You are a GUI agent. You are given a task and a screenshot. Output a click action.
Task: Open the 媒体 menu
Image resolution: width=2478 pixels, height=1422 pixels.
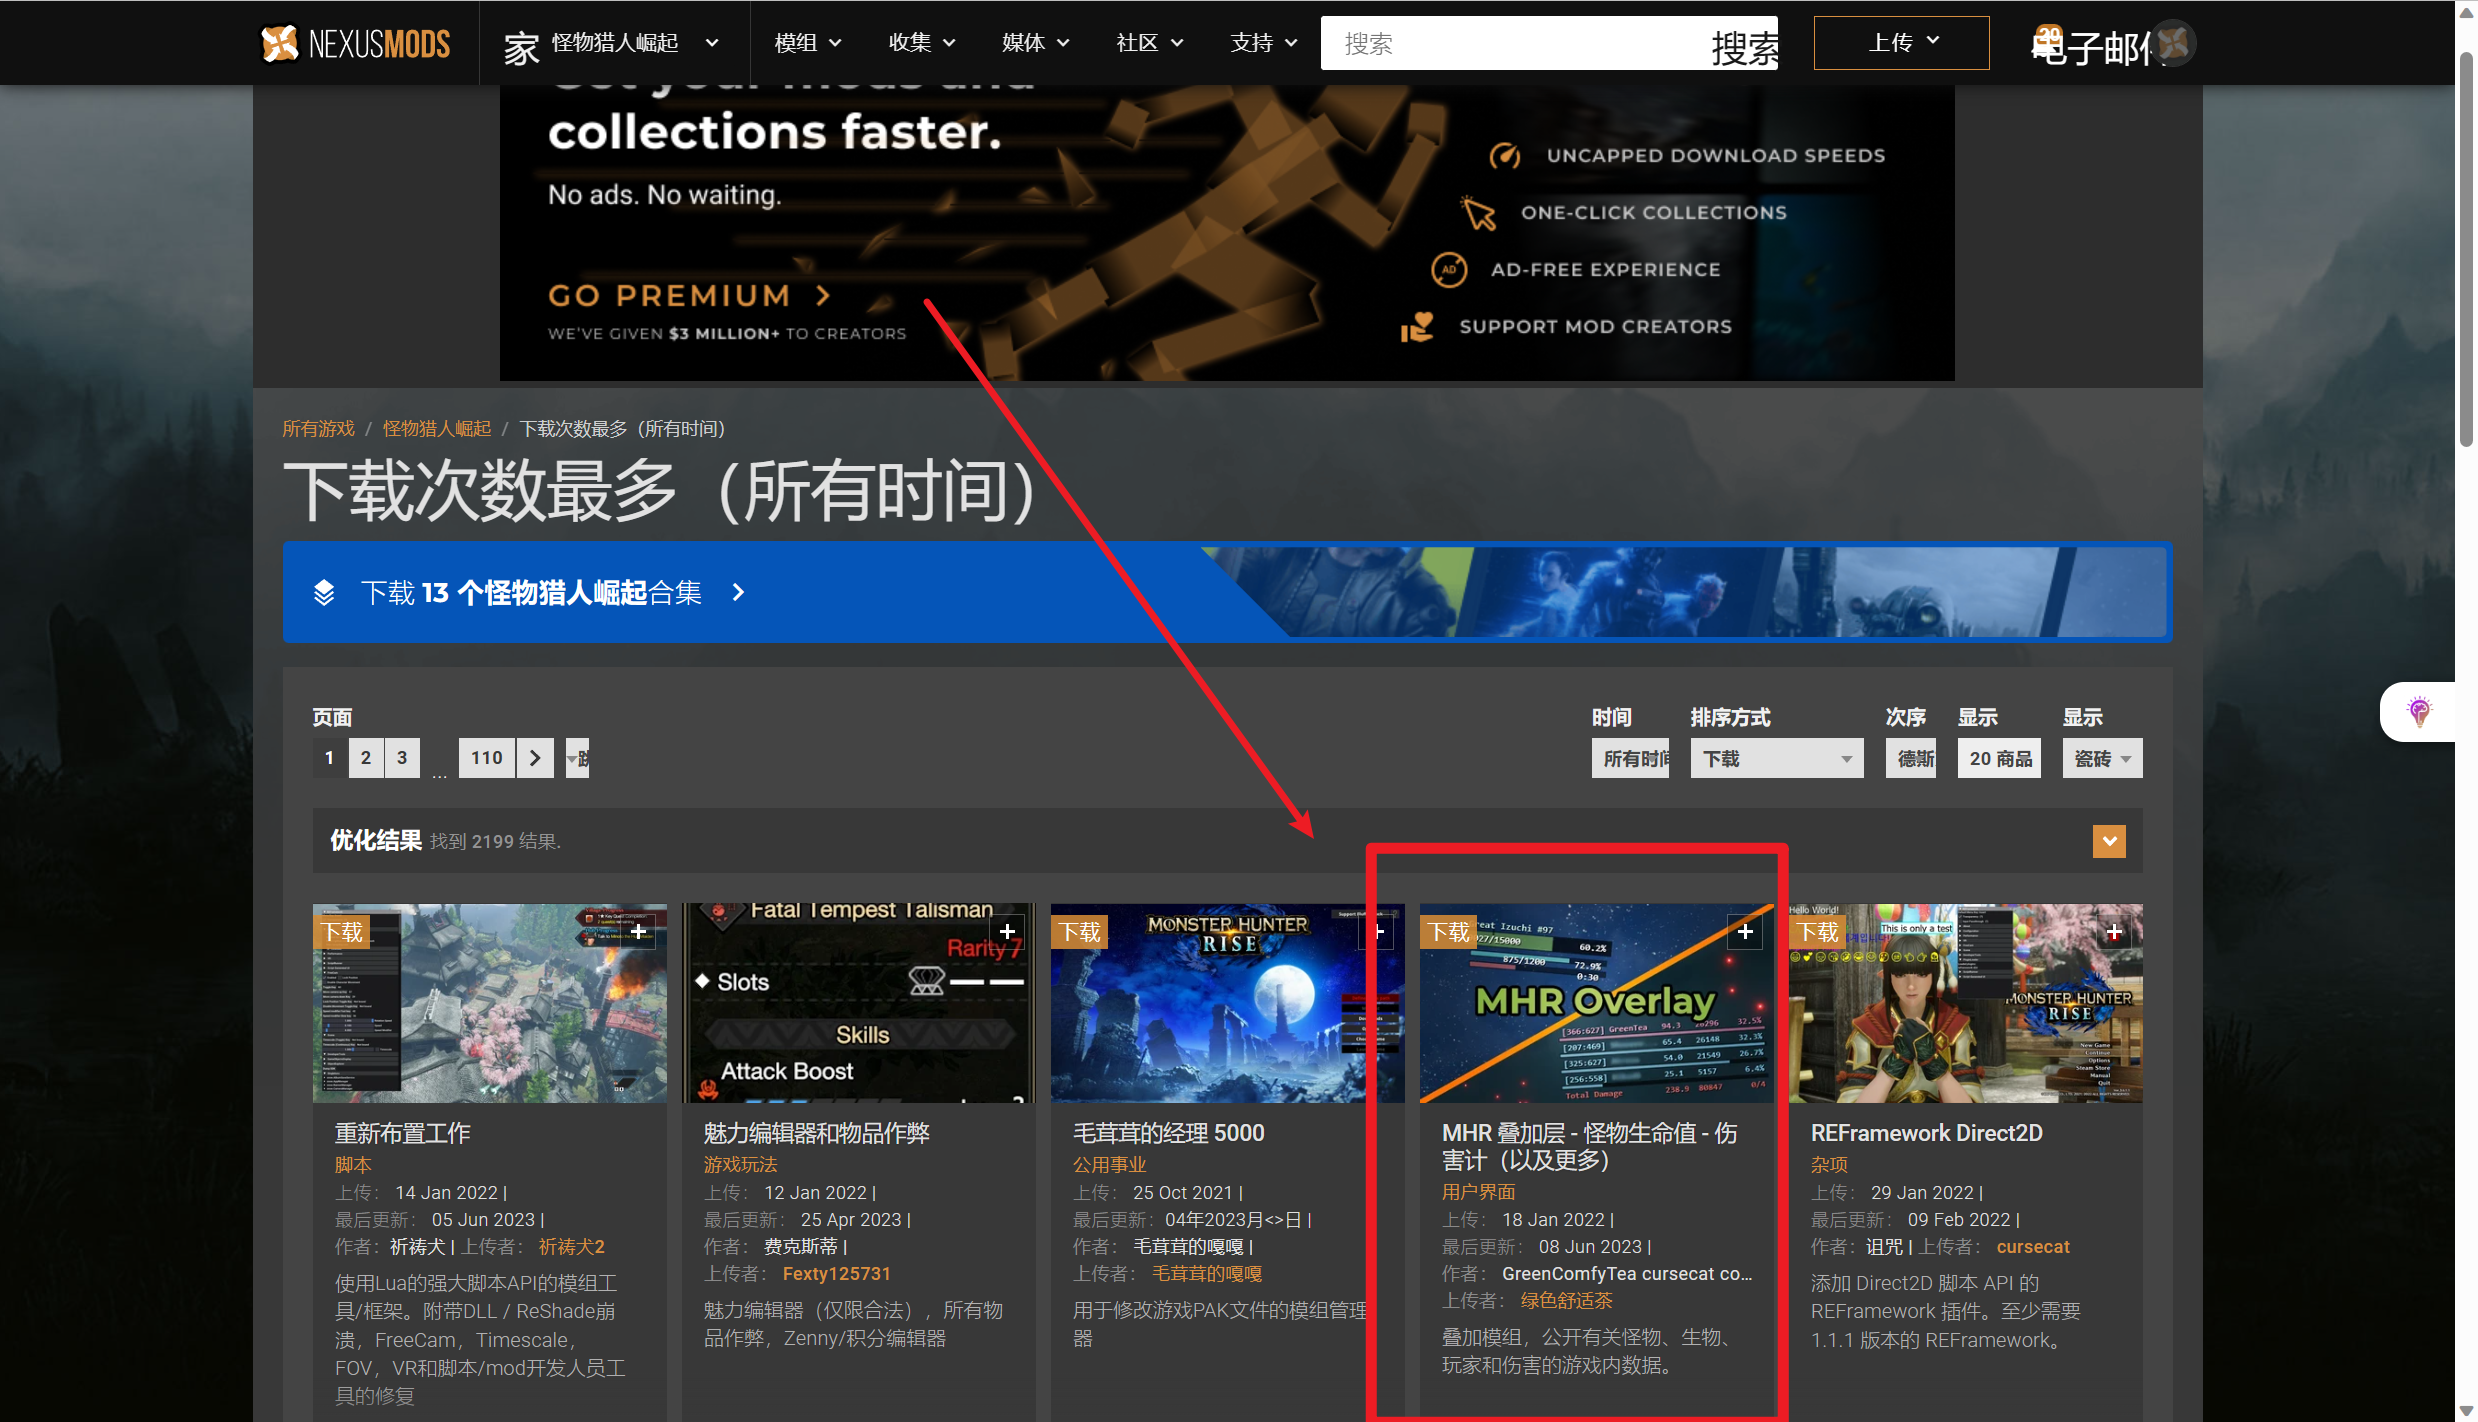[x=1035, y=43]
